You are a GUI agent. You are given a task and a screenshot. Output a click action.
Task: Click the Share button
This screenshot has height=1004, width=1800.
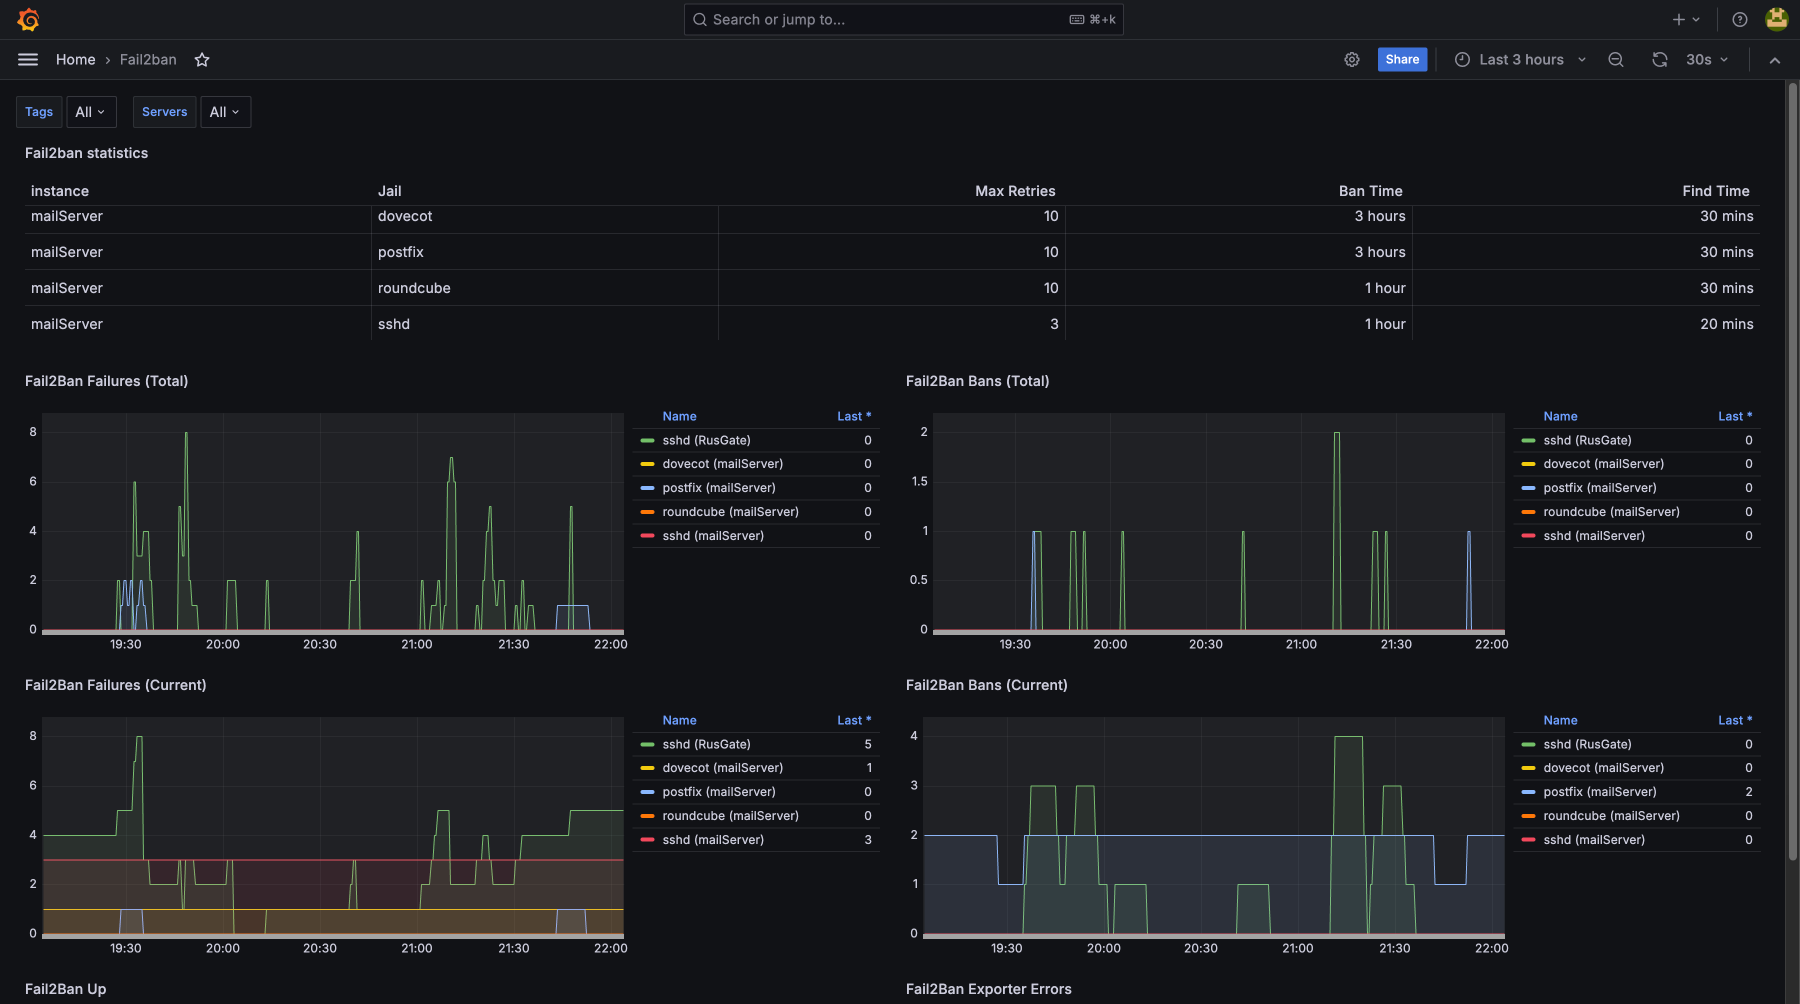1402,60
